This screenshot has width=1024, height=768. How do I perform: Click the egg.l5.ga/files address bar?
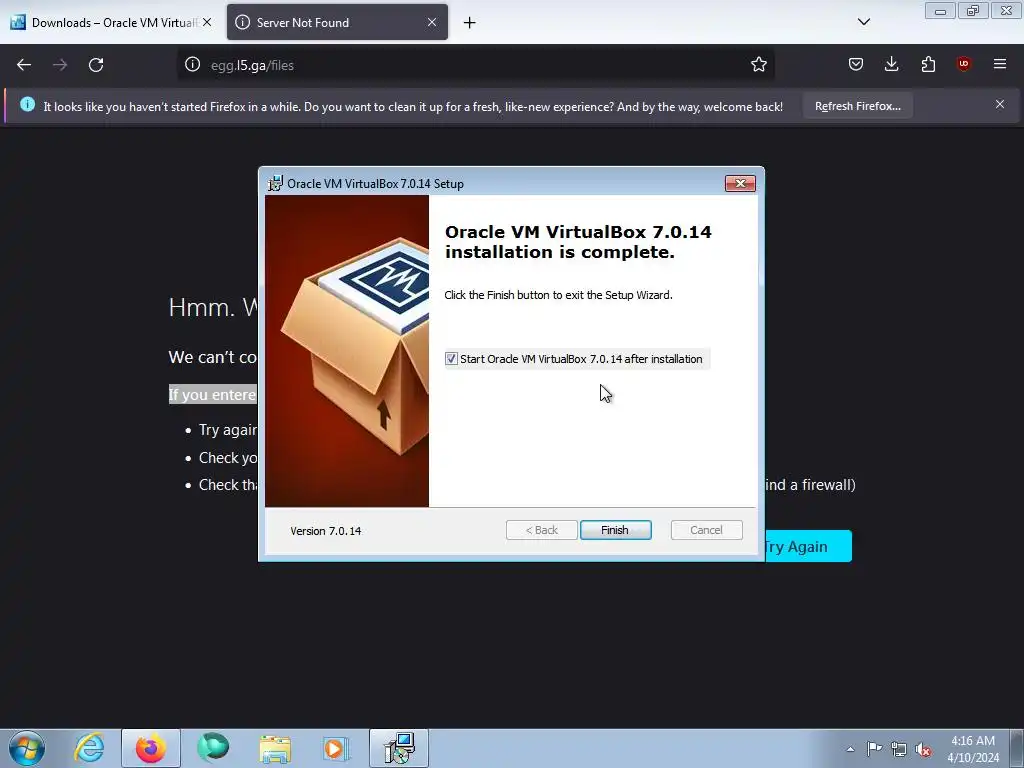coord(475,65)
